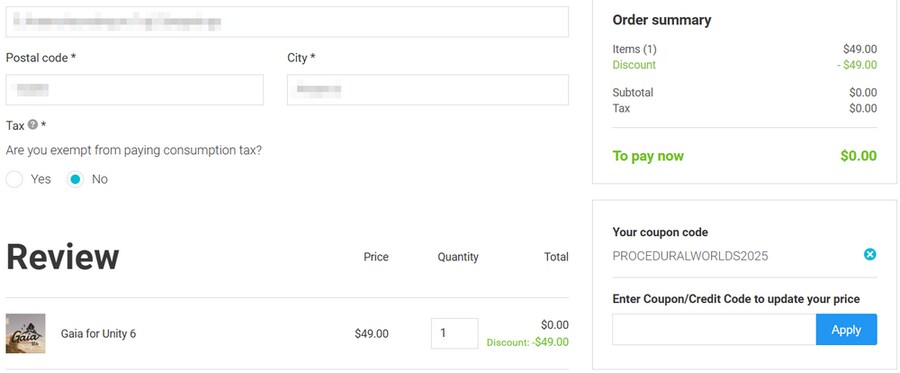Click the Tax help question mark icon

[33, 124]
